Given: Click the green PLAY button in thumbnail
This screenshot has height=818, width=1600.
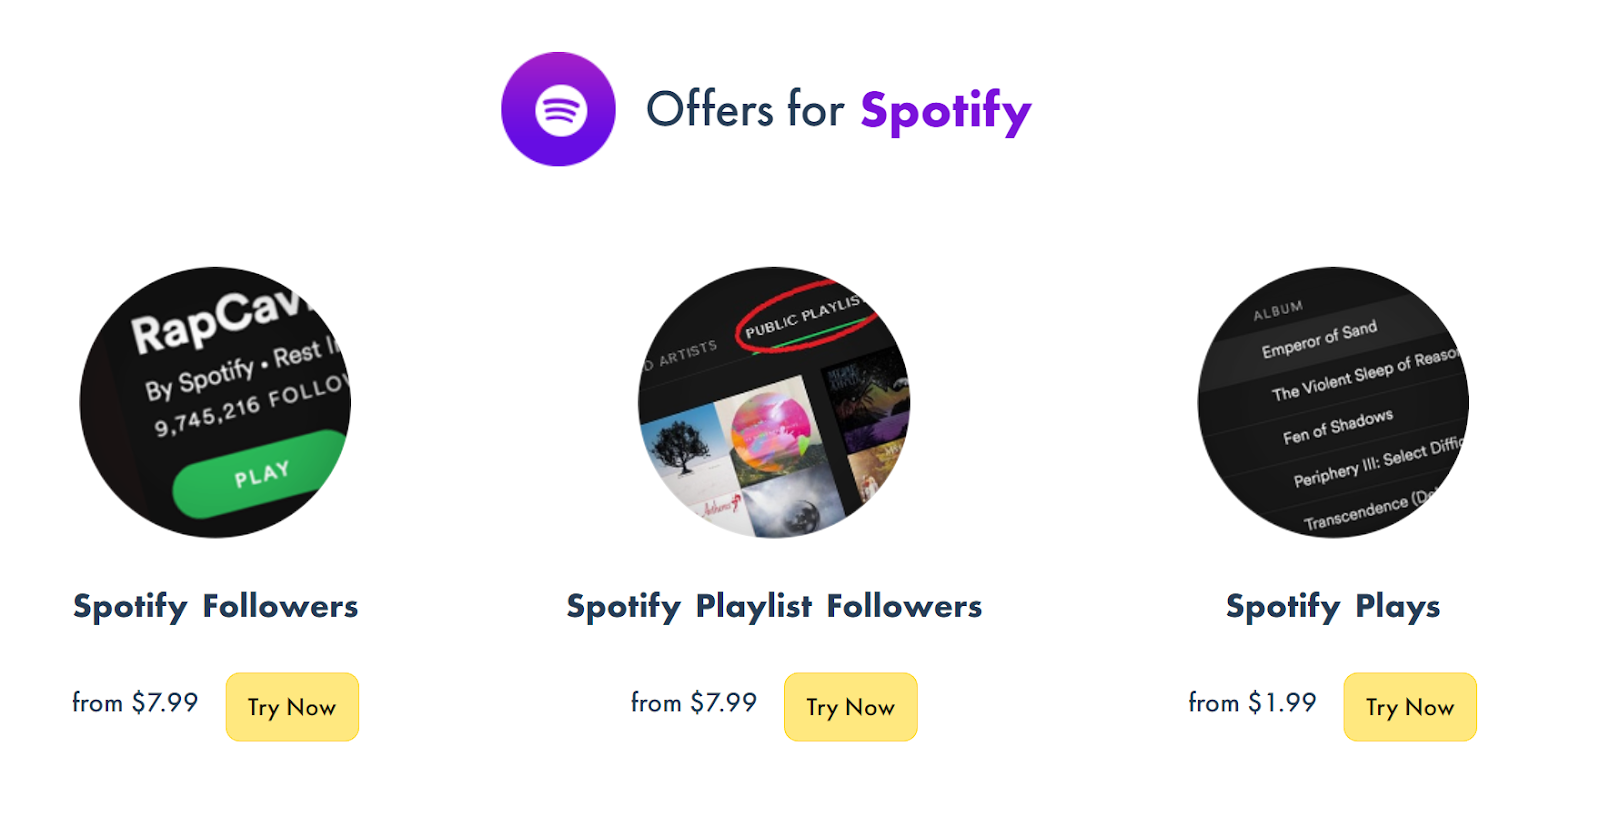Looking at the screenshot, I should [x=258, y=474].
